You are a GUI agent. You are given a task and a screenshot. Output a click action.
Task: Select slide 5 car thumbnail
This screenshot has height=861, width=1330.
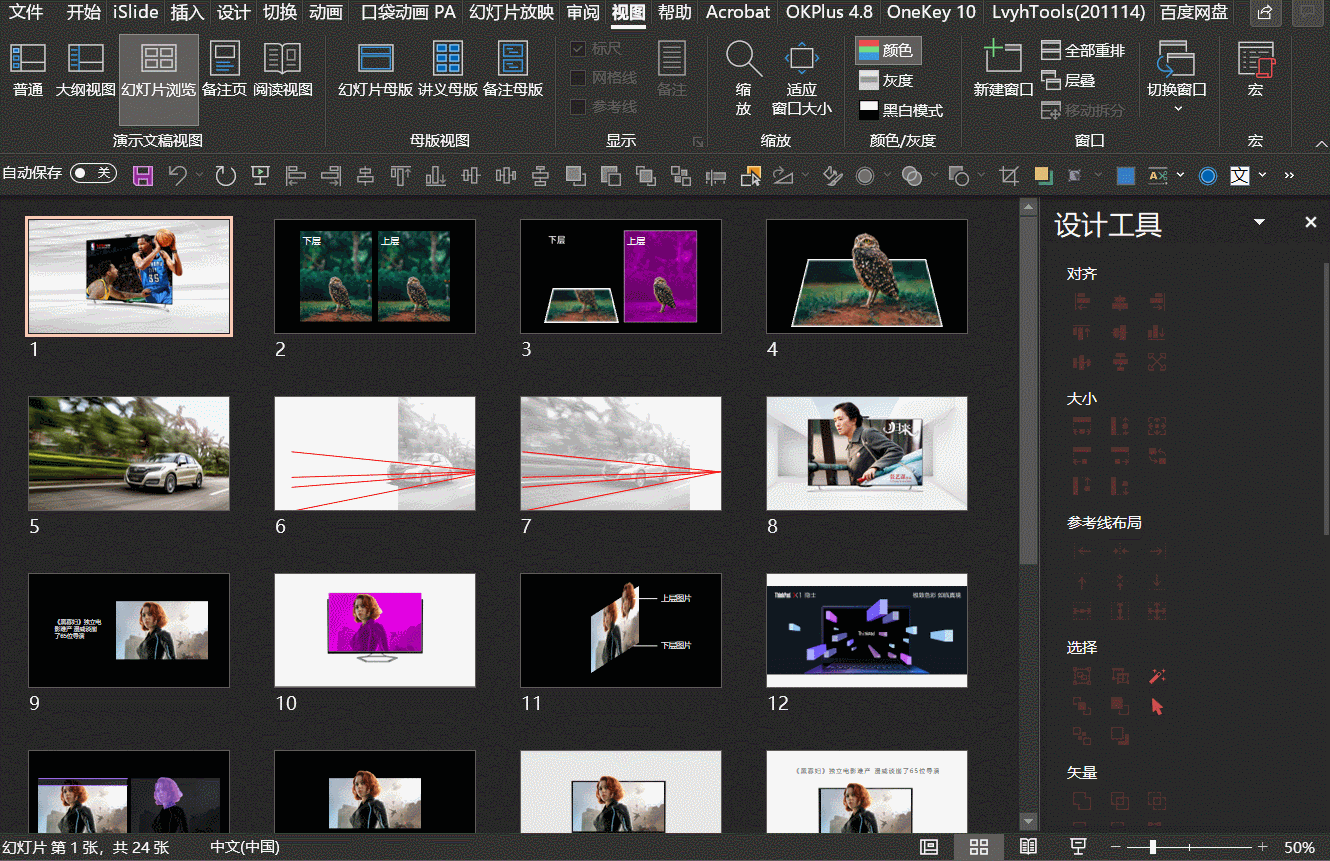point(129,453)
